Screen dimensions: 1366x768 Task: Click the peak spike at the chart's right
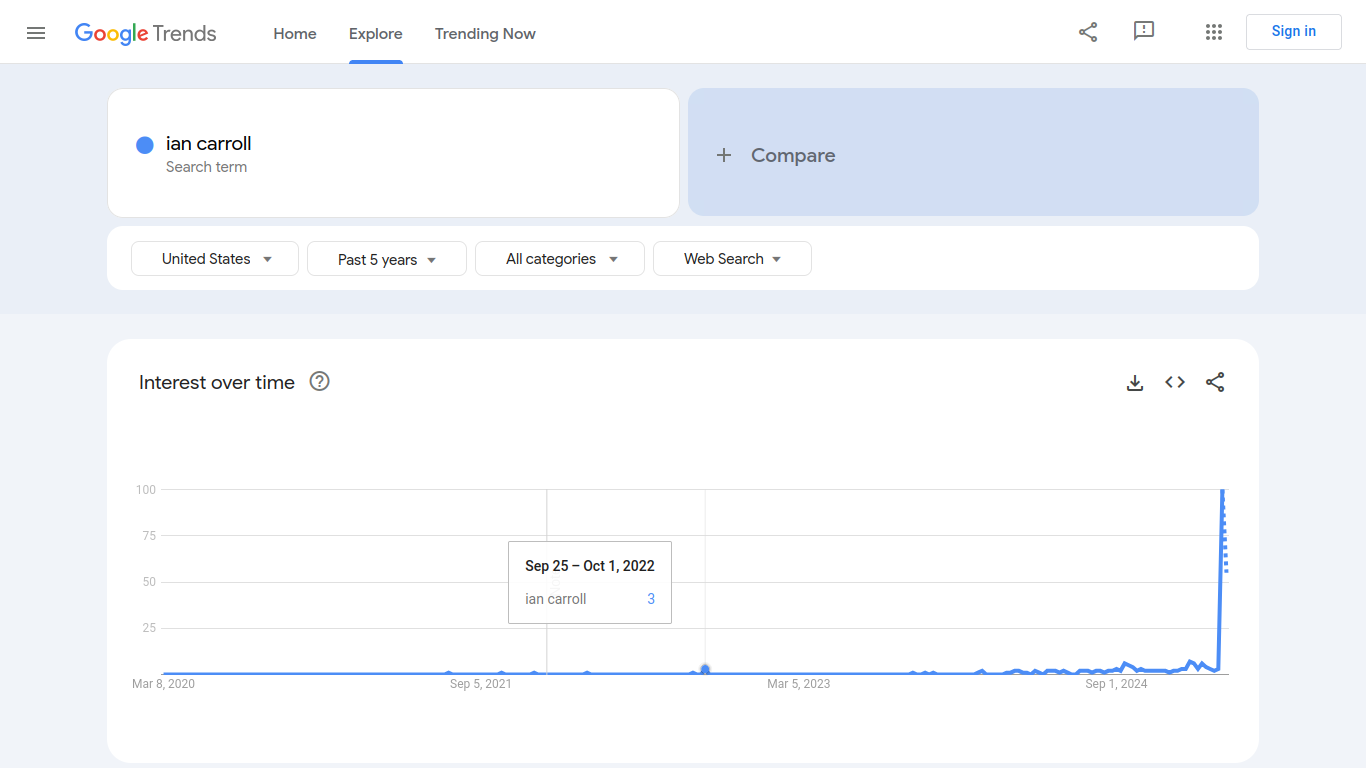1222,492
